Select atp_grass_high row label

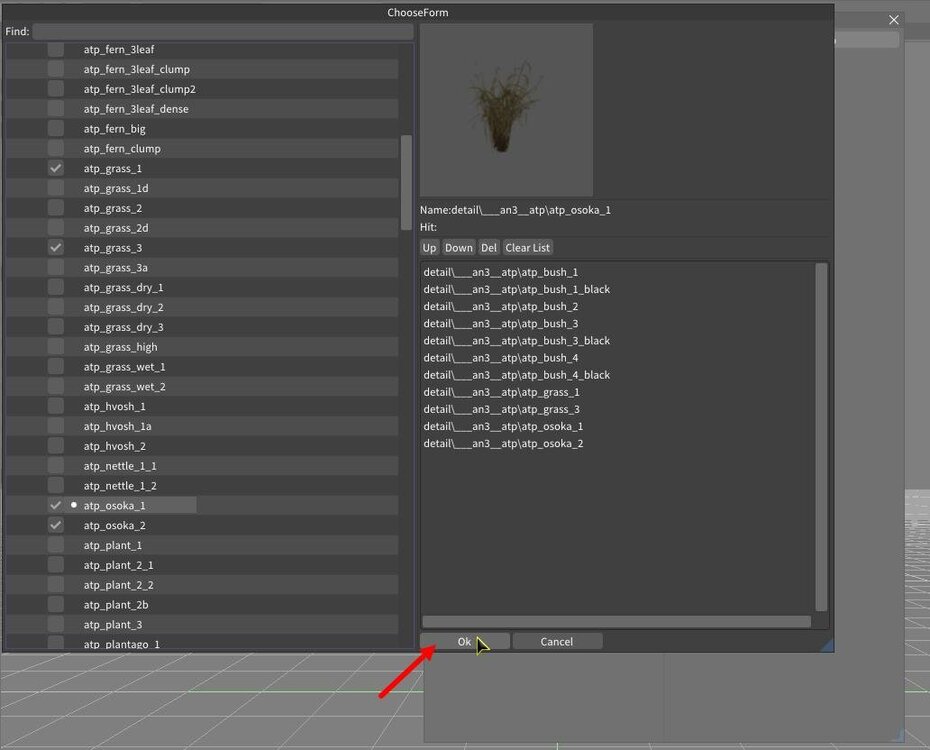[120, 347]
